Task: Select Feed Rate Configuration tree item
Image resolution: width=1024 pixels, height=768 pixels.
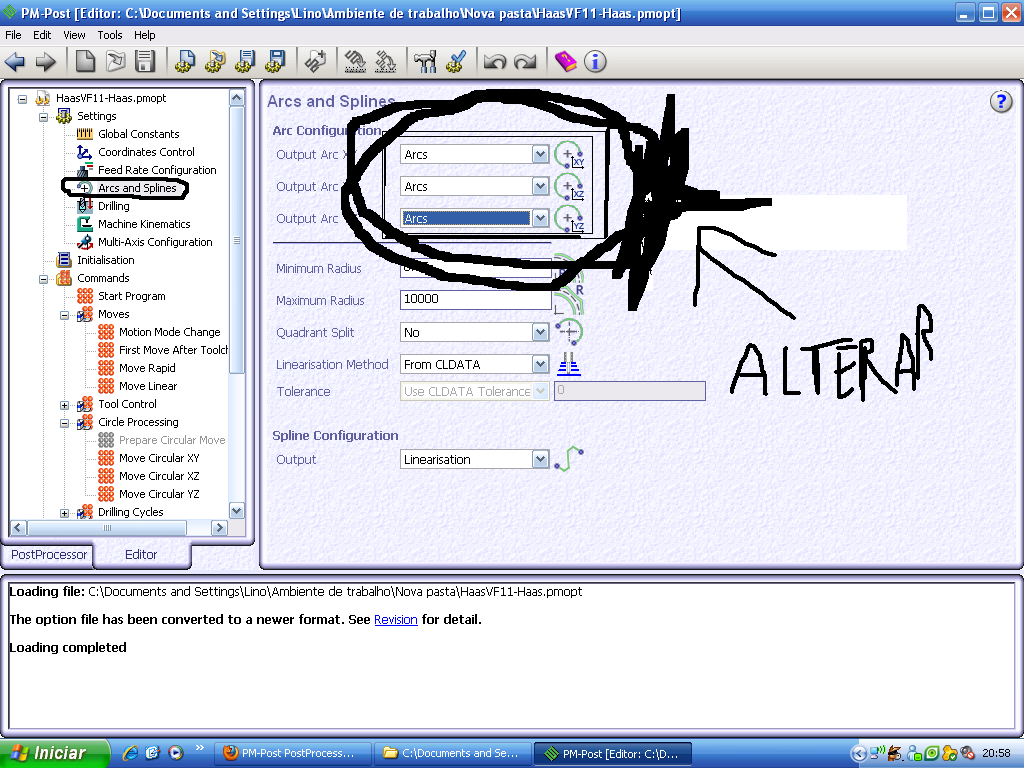Action: (157, 170)
